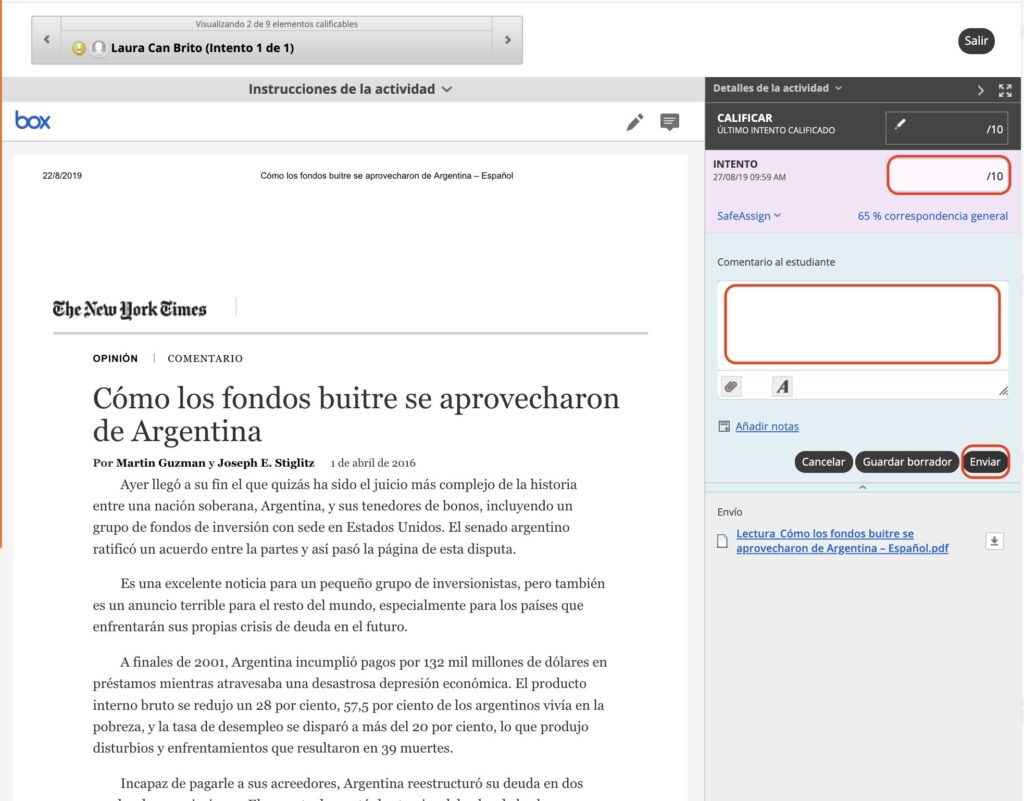Click the Comentario al estudiante text box

tap(861, 324)
